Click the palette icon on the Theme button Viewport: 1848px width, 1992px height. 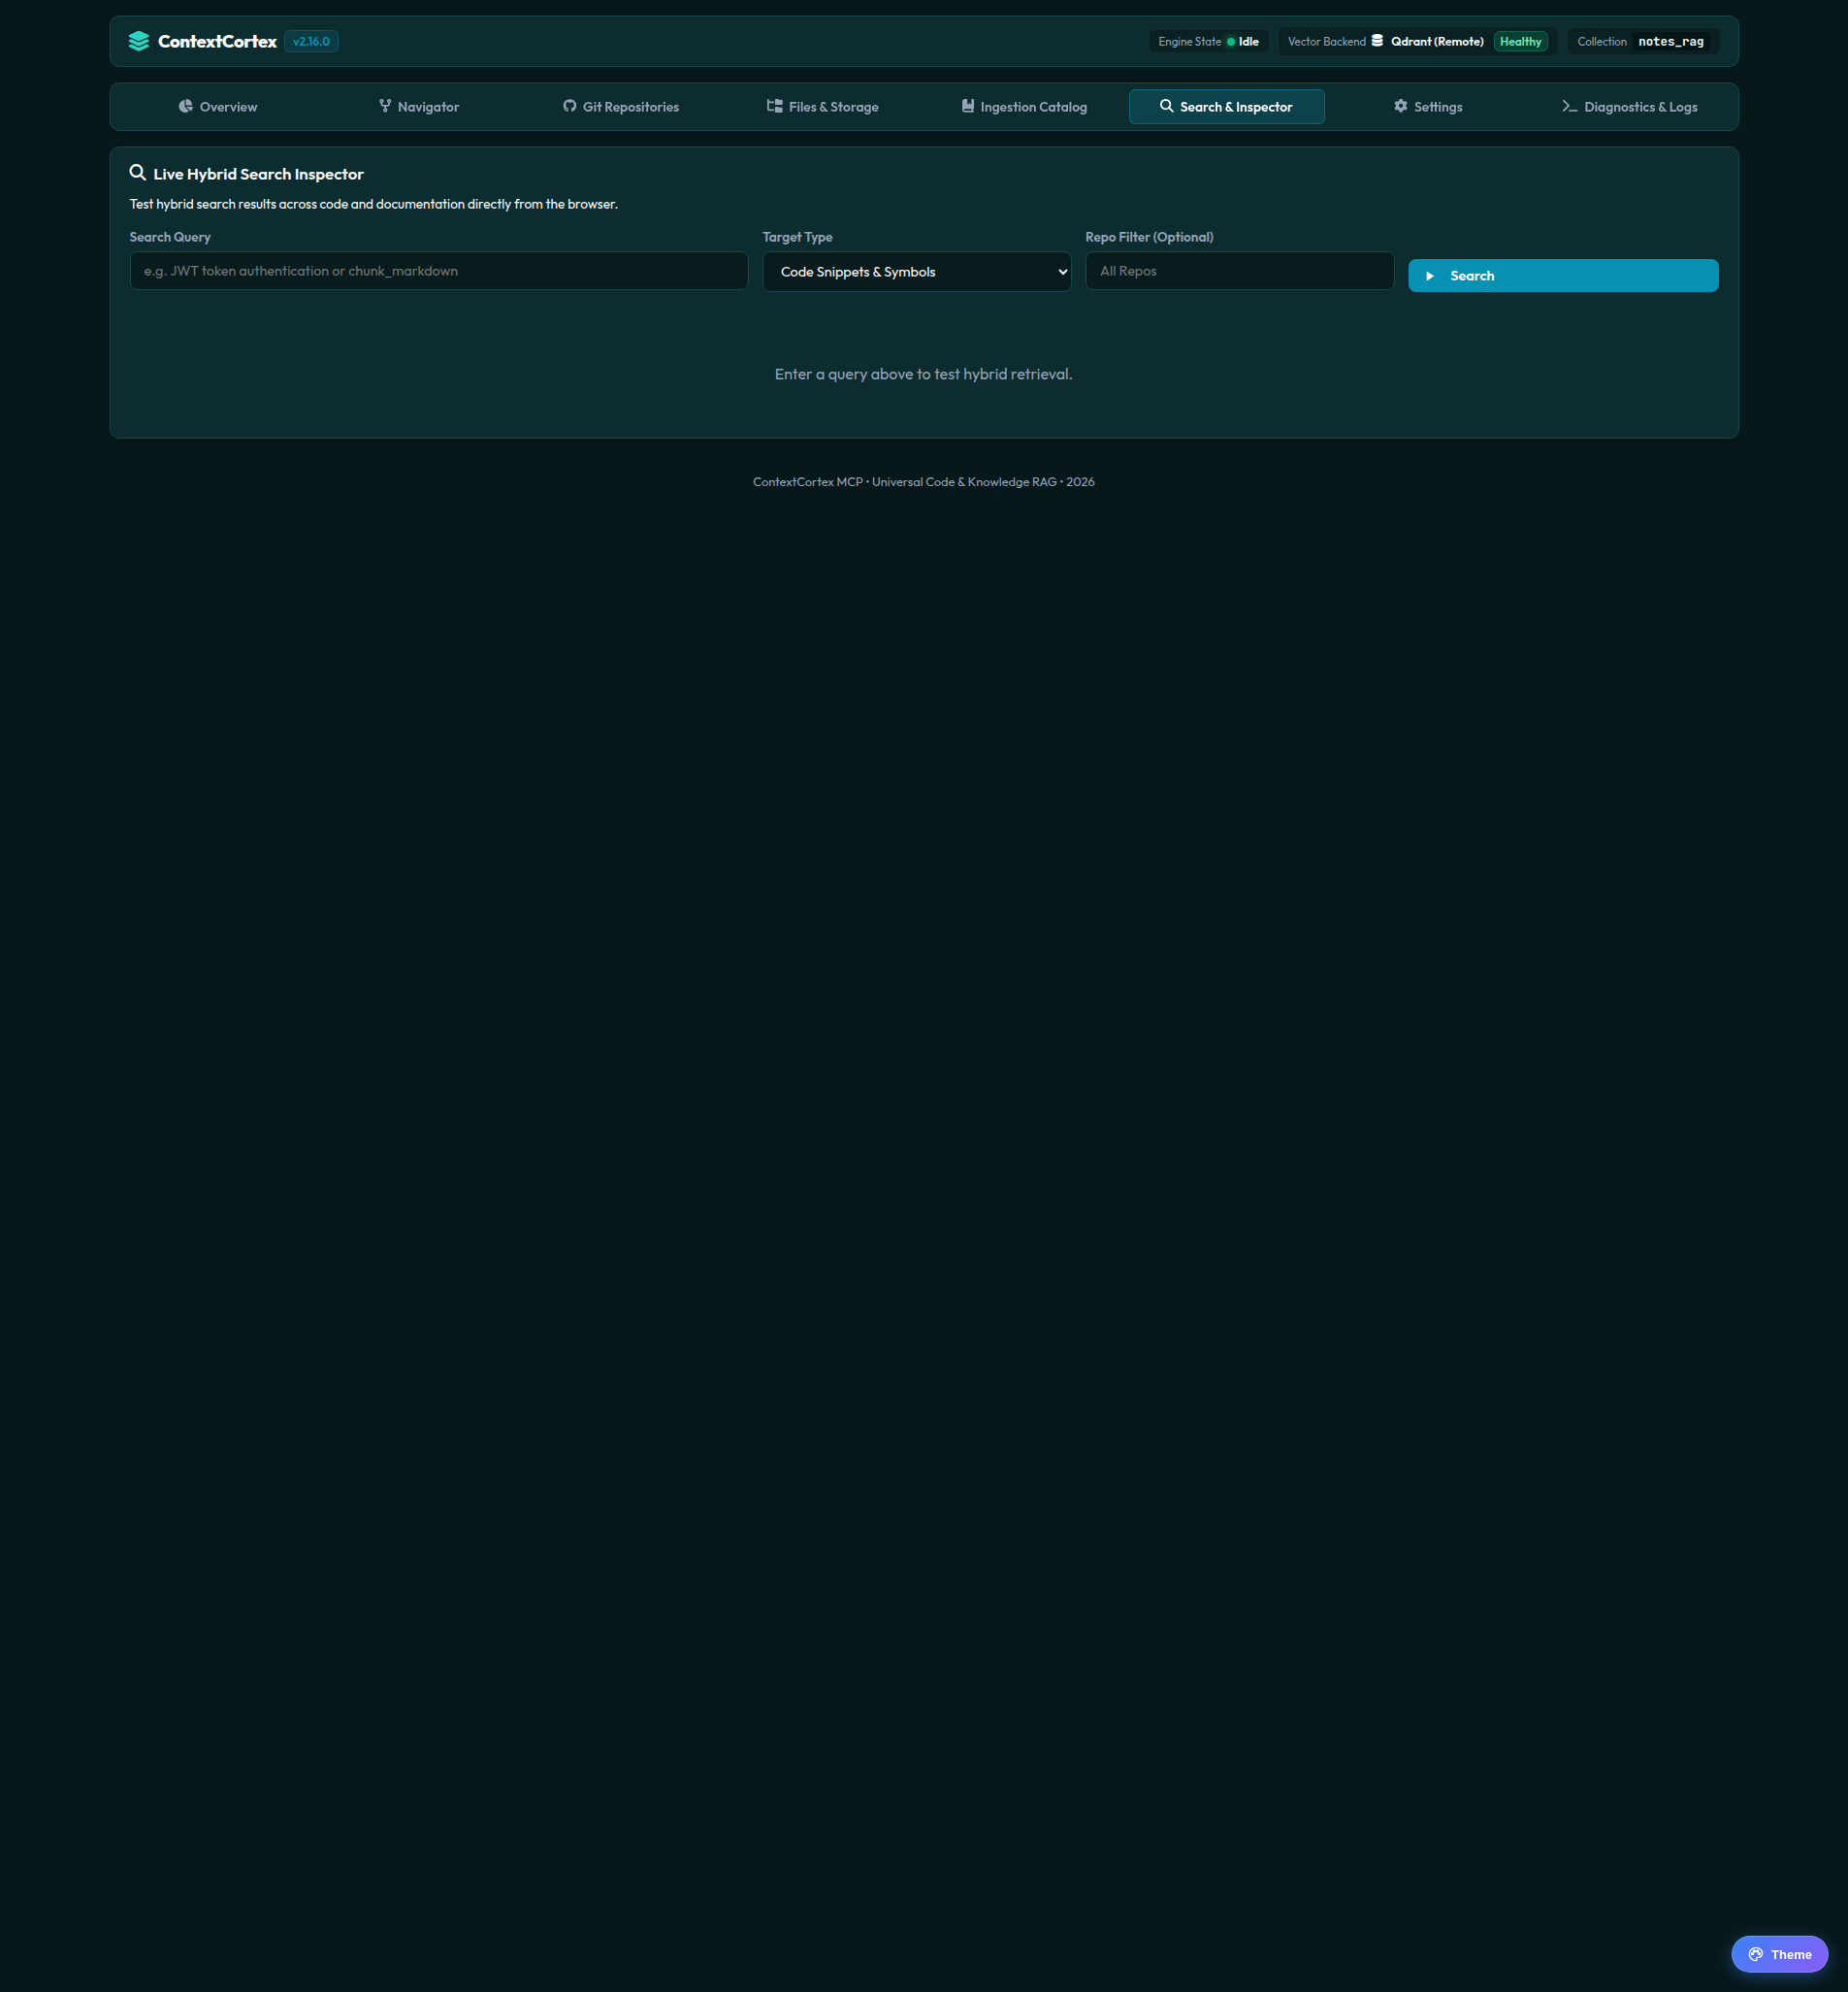click(1756, 1954)
